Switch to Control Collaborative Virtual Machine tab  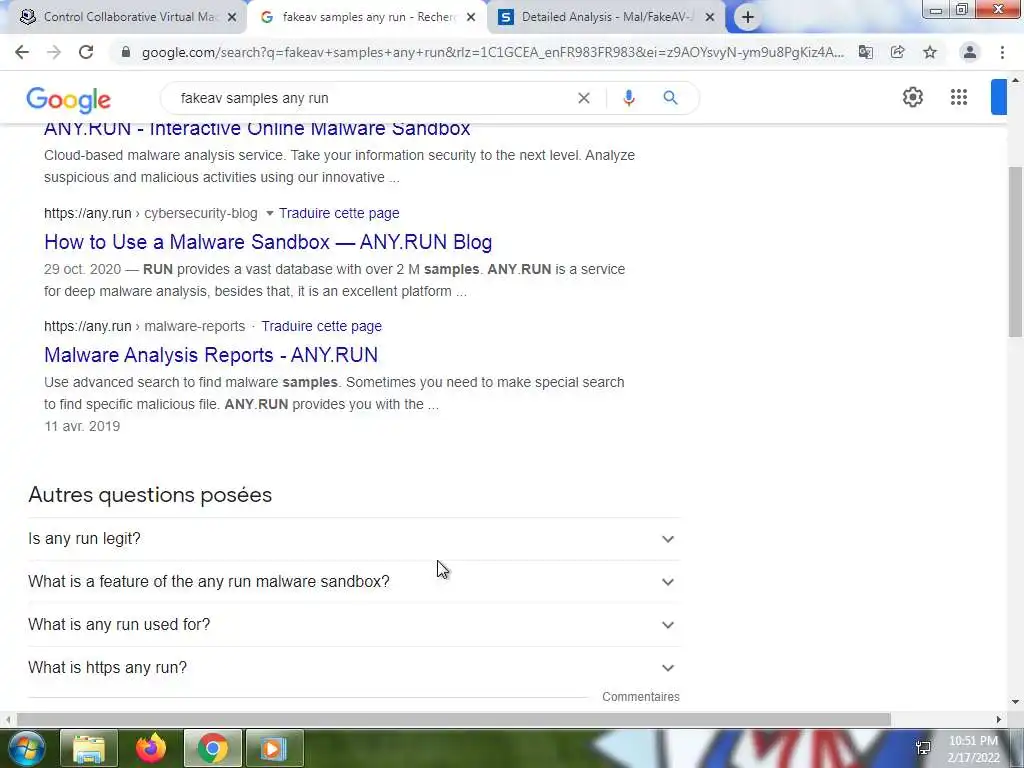(124, 18)
